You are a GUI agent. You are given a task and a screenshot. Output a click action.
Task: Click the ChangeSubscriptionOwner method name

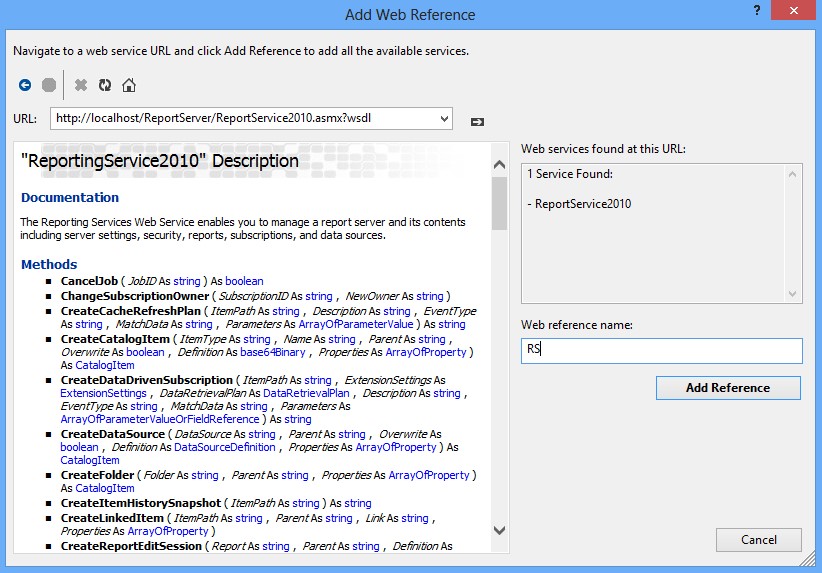coord(135,296)
